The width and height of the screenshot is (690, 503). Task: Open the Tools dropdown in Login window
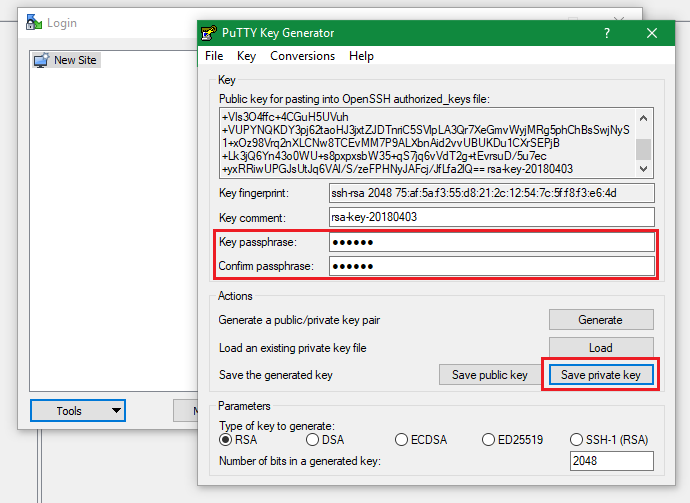coord(78,411)
